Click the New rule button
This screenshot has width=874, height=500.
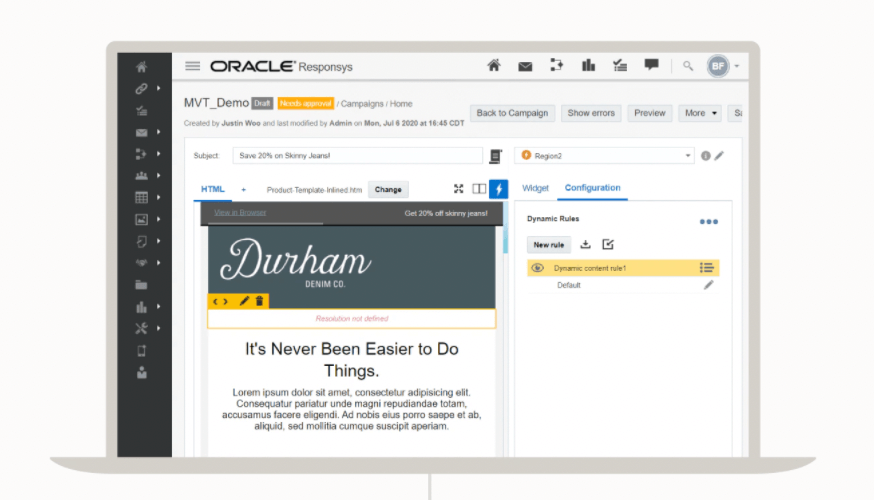point(548,245)
